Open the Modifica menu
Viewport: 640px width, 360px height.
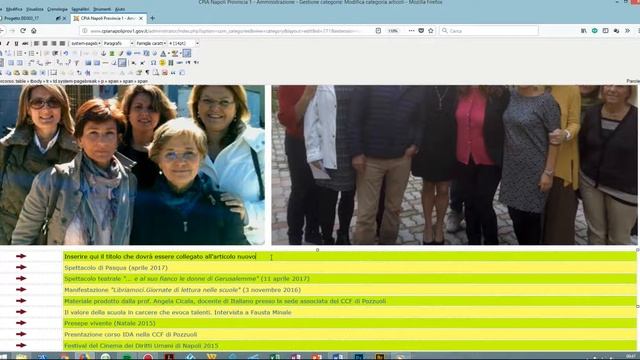coord(14,9)
